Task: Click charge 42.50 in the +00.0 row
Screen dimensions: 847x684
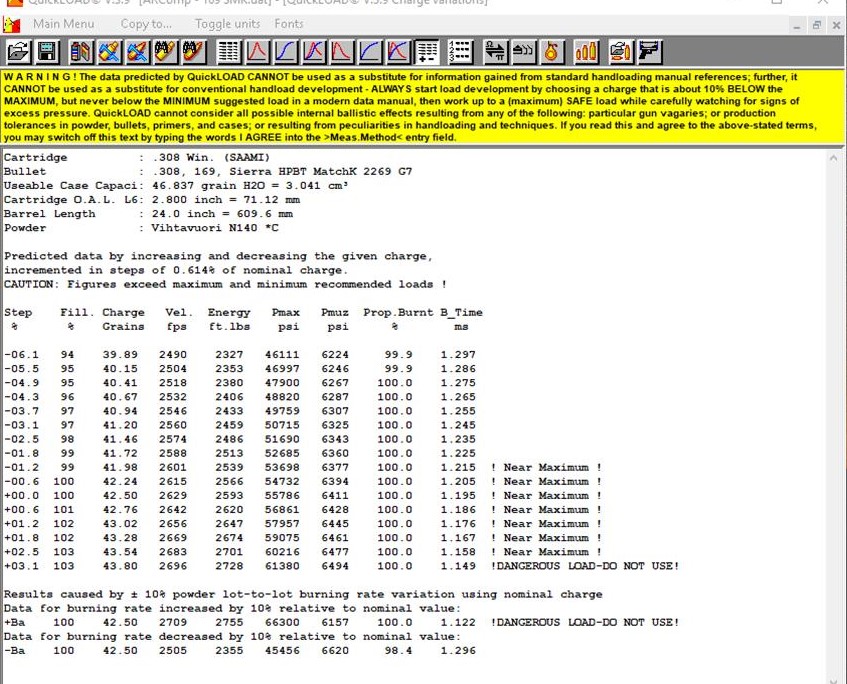Action: 120,495
